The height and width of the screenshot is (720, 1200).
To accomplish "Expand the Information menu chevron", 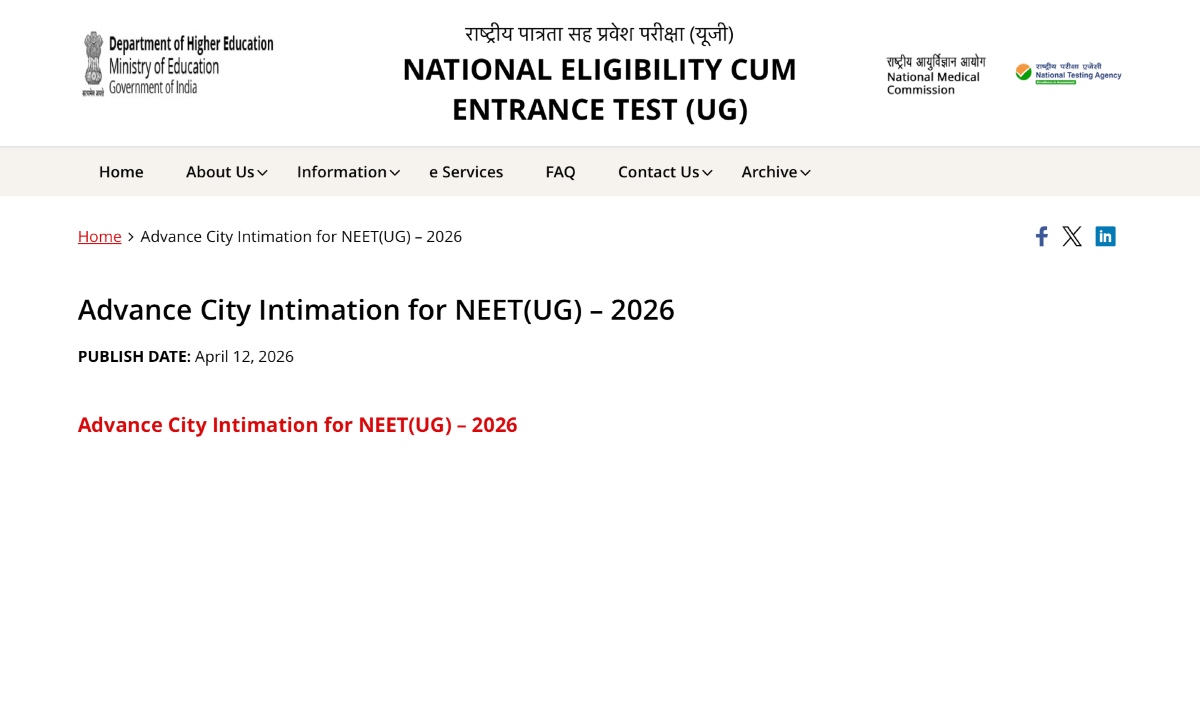I will point(395,173).
